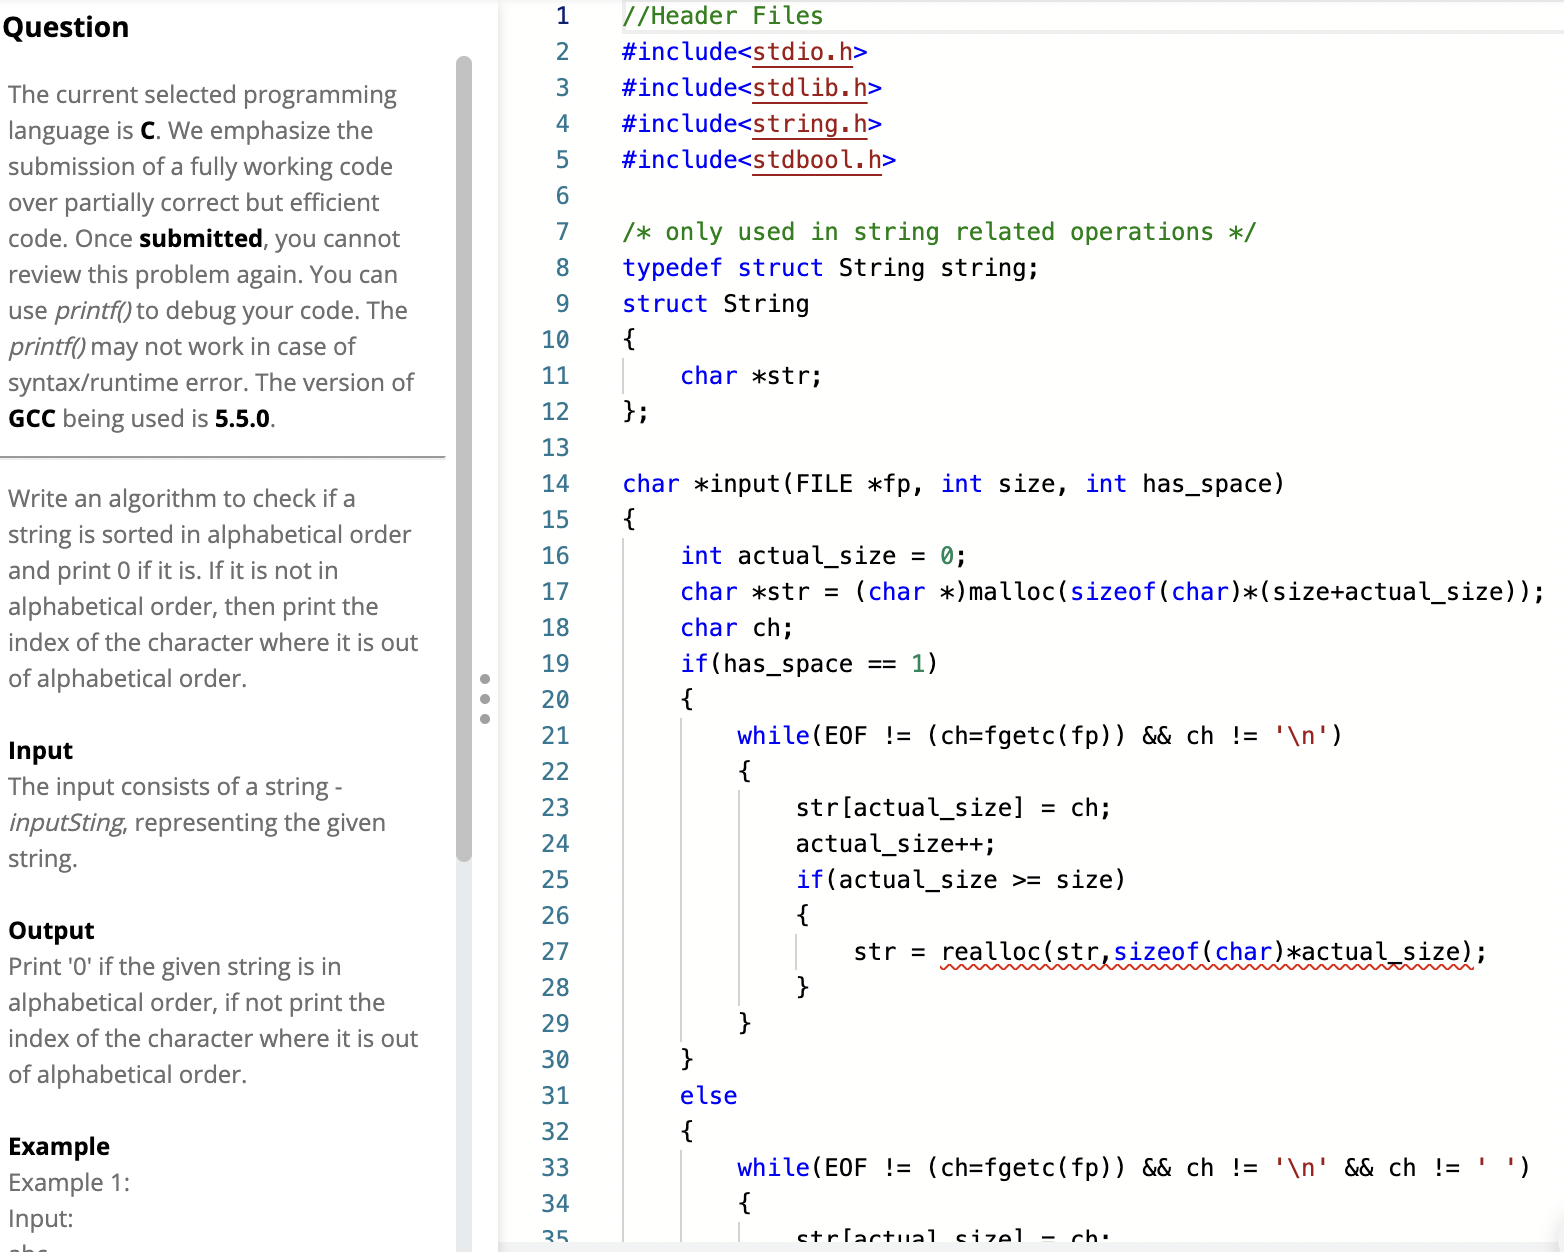Click line number 27 in the gutter

(x=555, y=952)
